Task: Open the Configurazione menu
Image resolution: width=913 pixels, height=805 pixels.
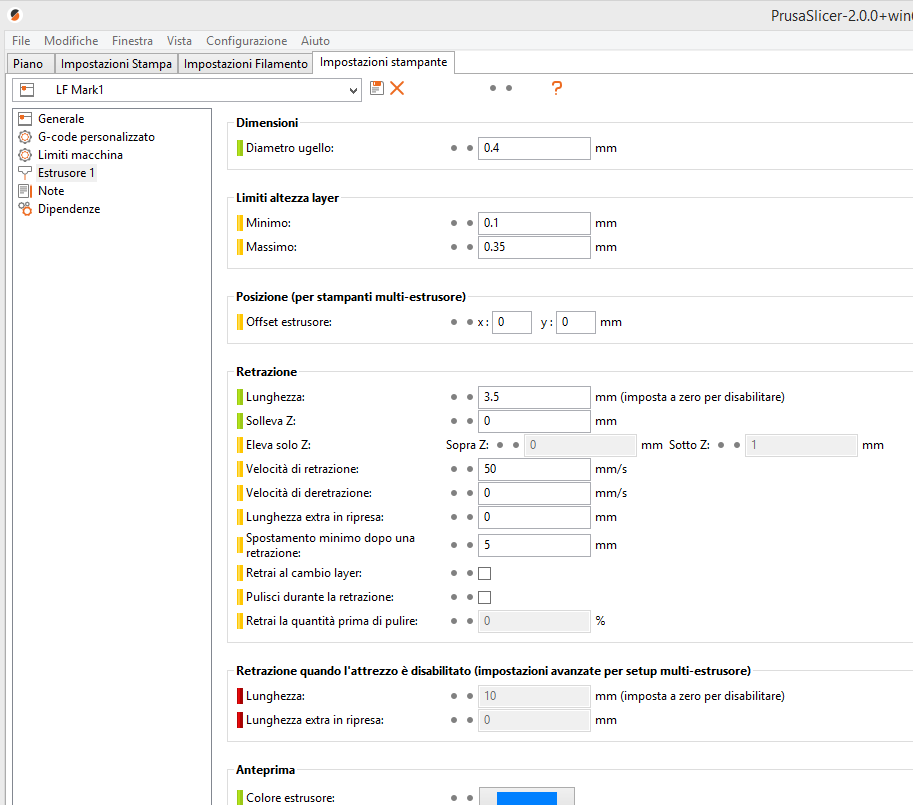Action: (246, 41)
